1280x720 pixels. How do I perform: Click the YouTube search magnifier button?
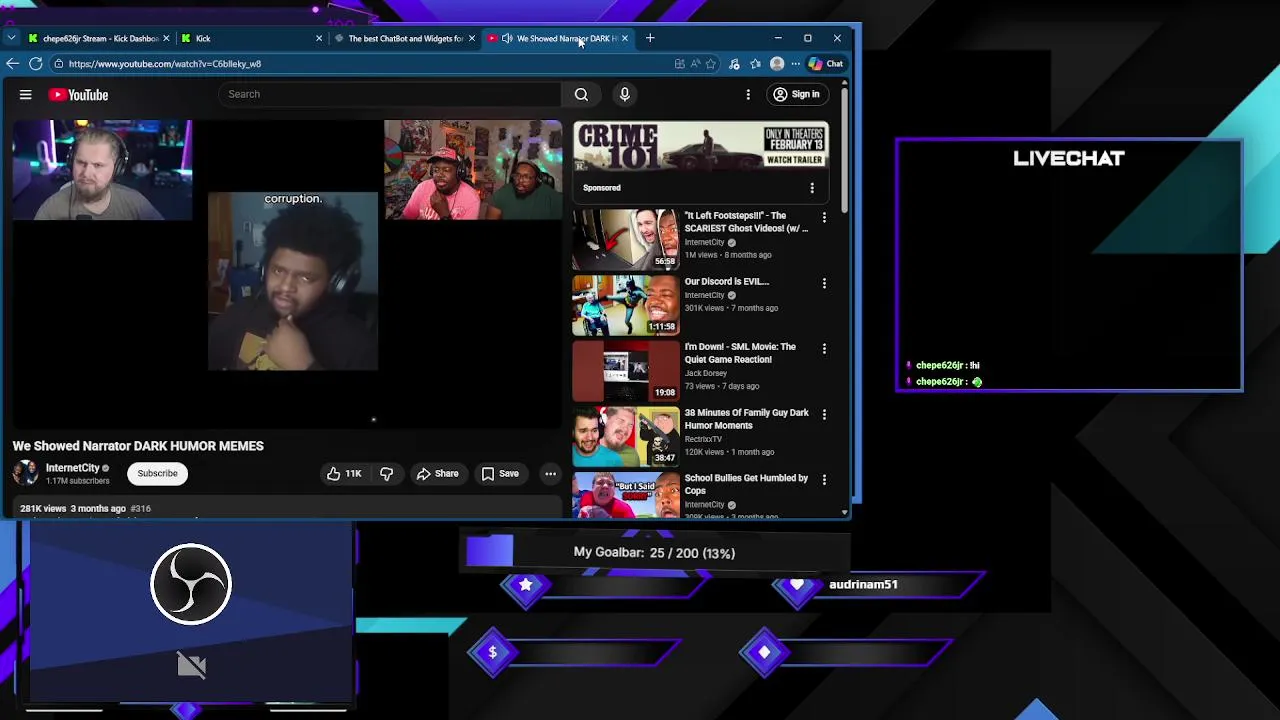(x=581, y=94)
